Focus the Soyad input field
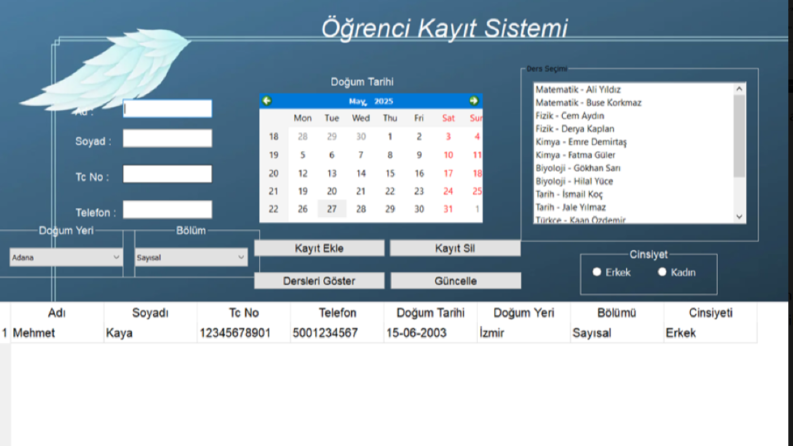 [x=167, y=138]
